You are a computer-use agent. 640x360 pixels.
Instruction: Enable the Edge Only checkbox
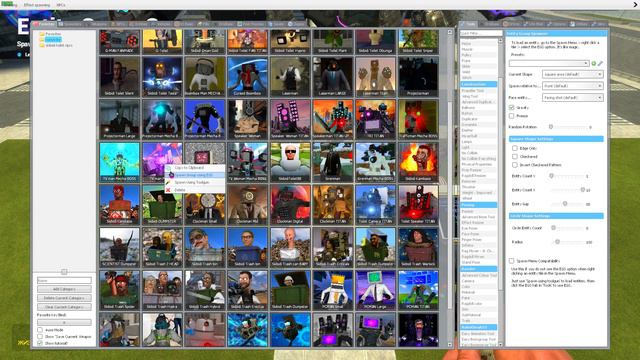pyautogui.click(x=515, y=148)
